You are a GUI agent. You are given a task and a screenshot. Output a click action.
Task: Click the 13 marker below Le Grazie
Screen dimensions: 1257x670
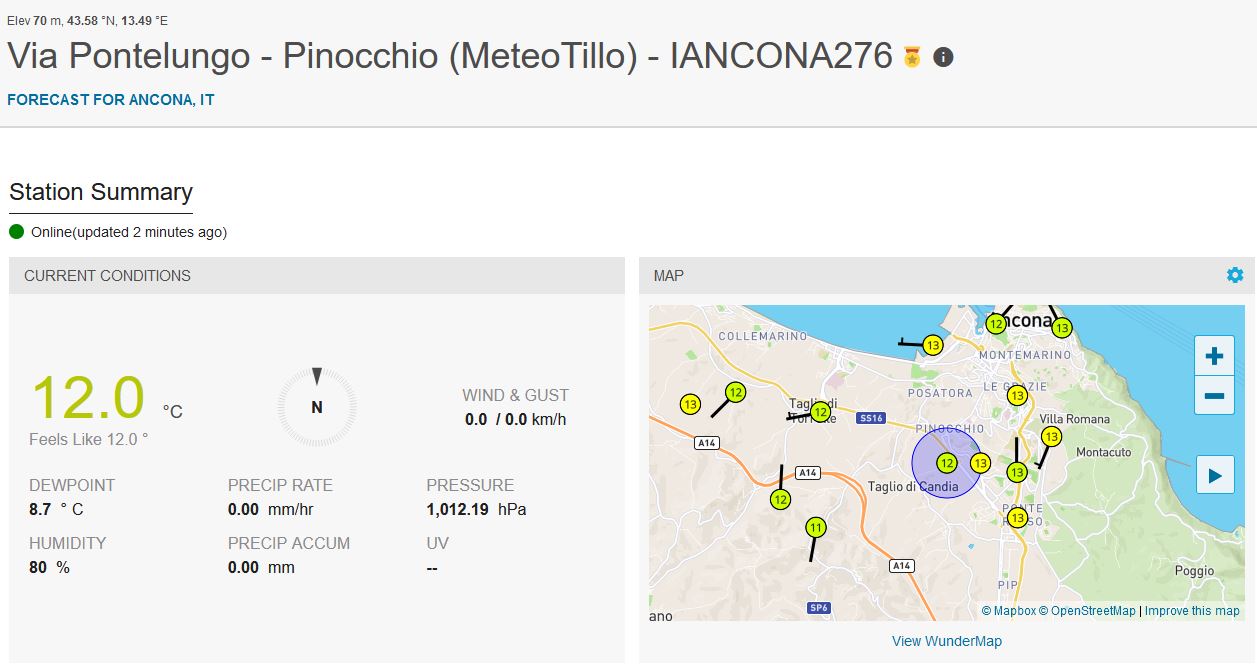pos(1017,396)
